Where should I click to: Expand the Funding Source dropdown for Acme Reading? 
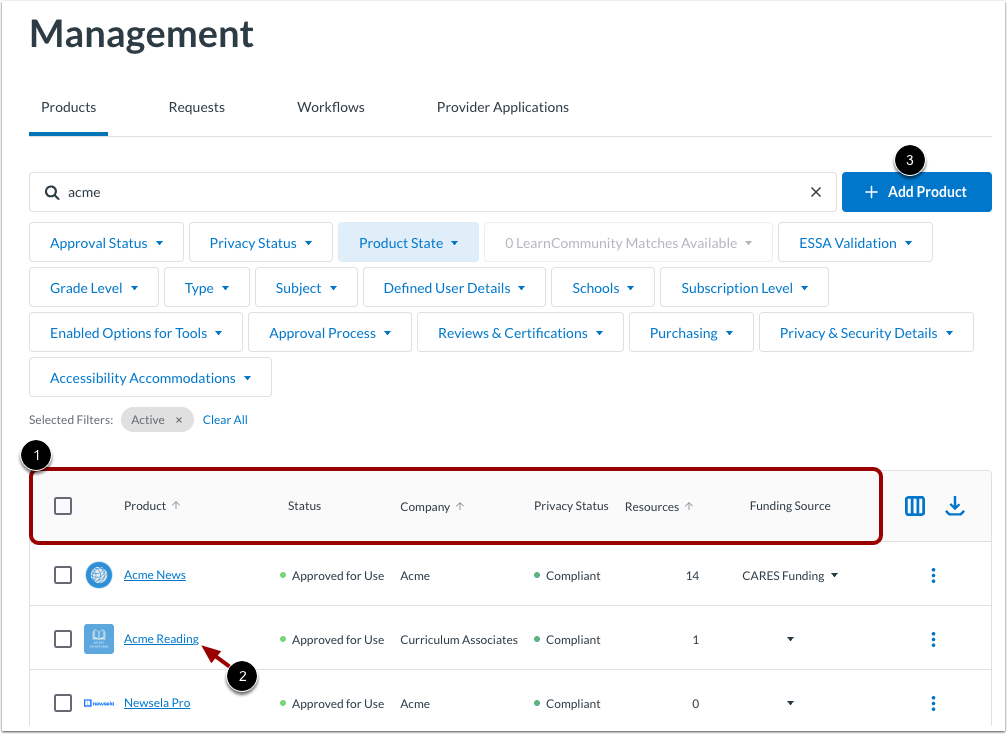[790, 639]
